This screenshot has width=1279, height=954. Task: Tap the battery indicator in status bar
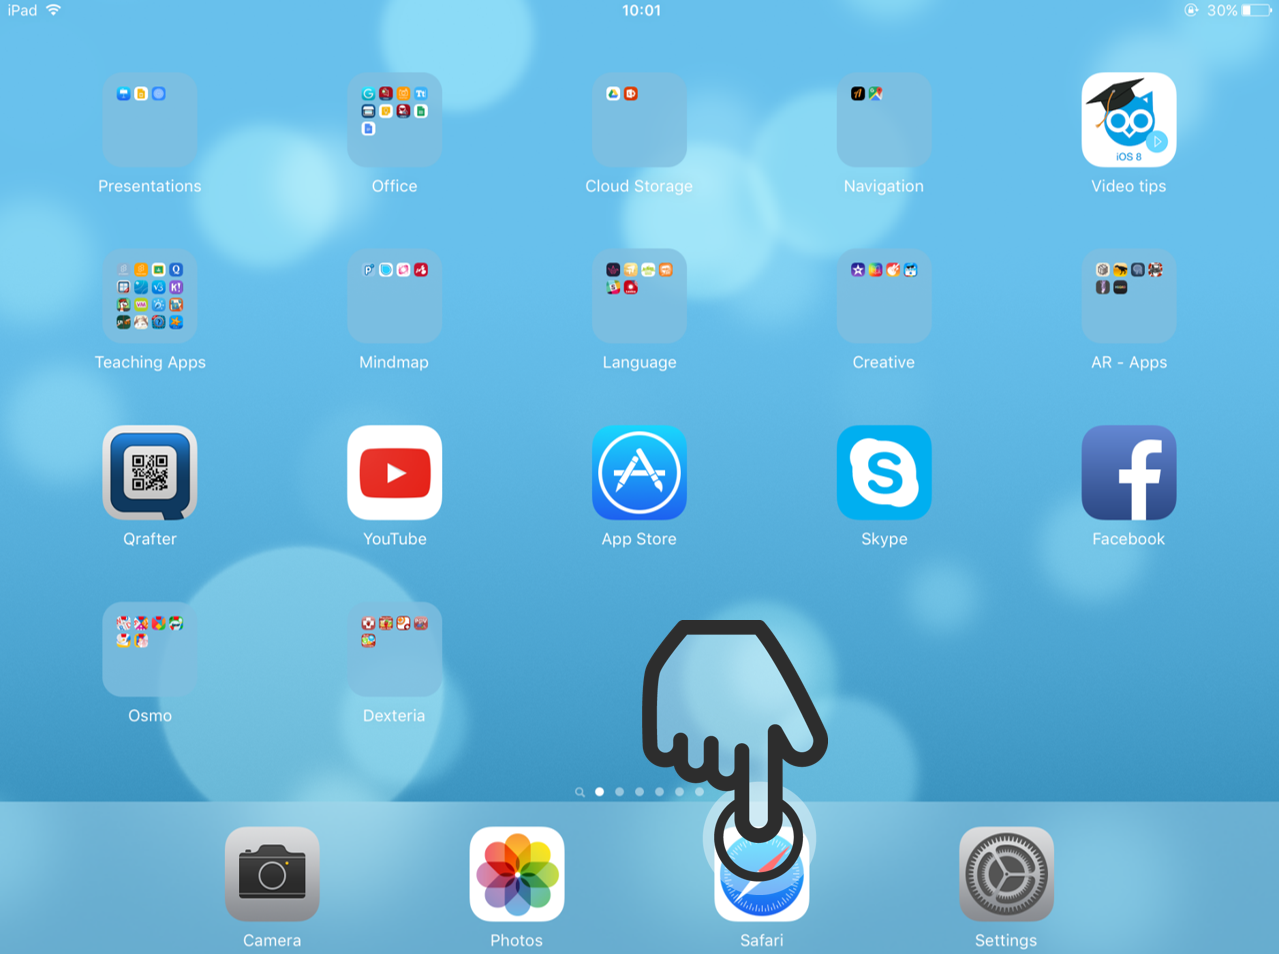click(1256, 10)
